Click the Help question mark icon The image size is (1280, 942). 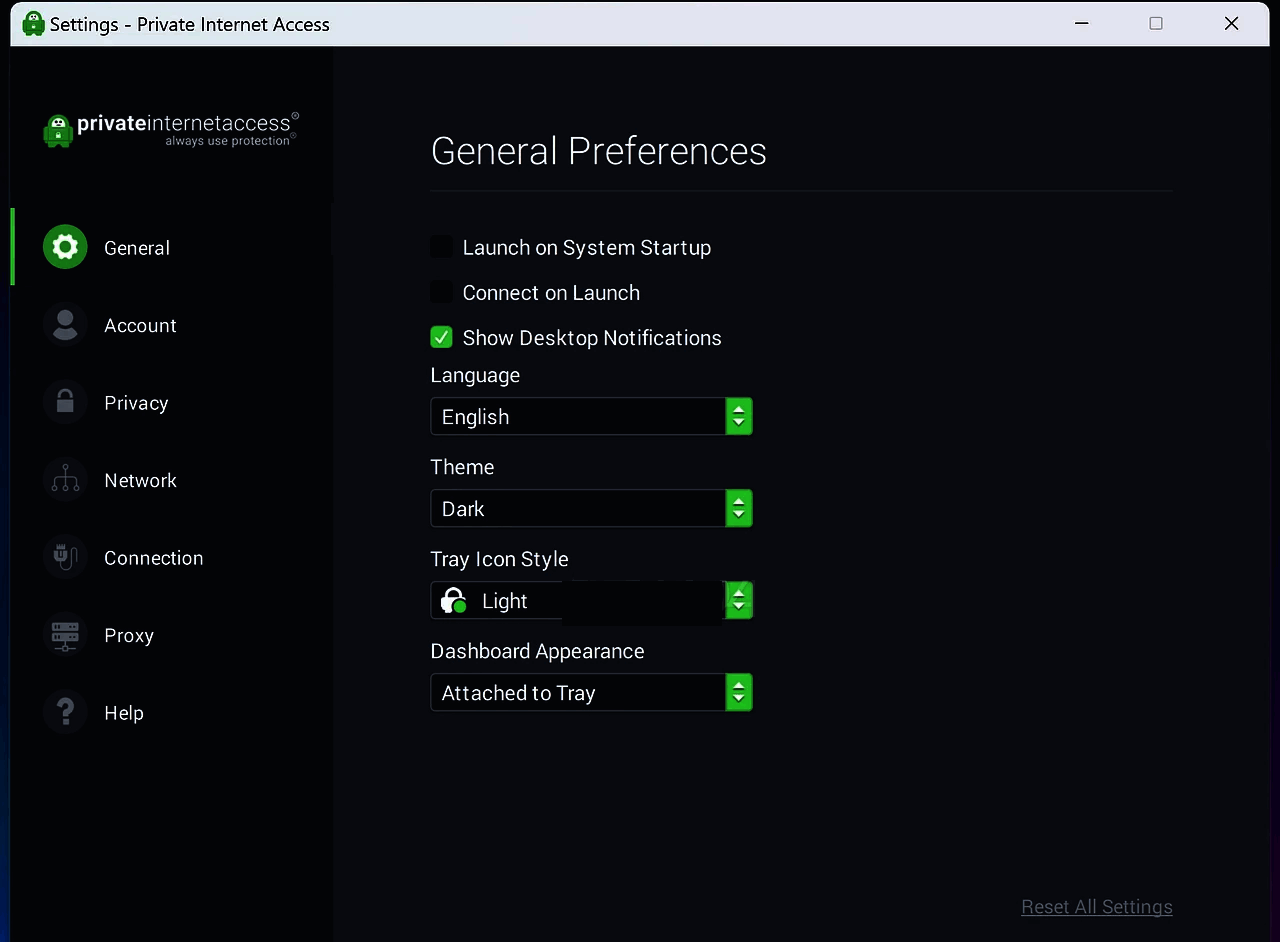[65, 712]
